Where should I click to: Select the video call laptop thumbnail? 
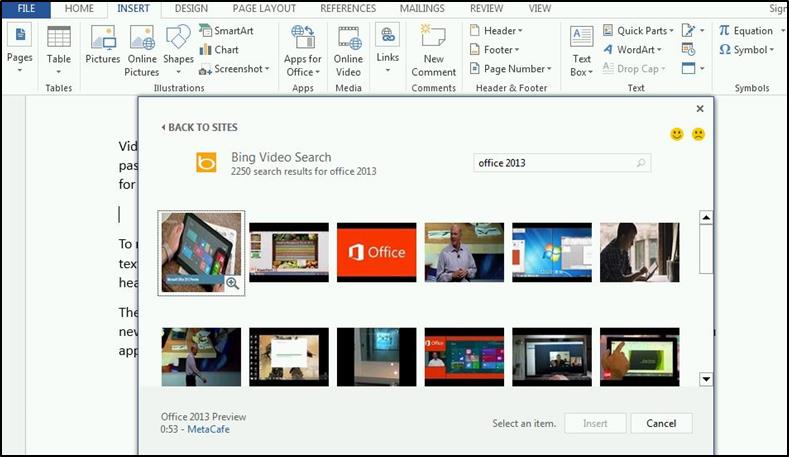[x=552, y=357]
